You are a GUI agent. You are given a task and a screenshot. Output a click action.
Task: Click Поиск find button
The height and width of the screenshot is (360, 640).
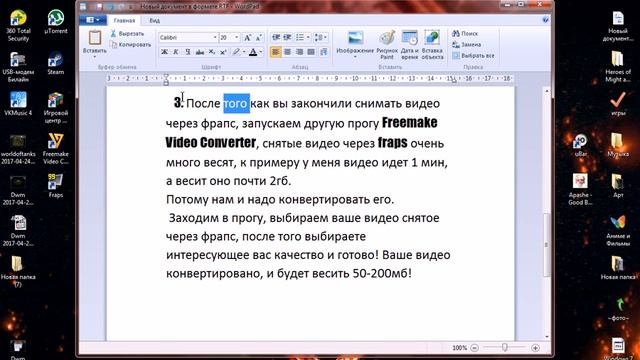pos(465,34)
